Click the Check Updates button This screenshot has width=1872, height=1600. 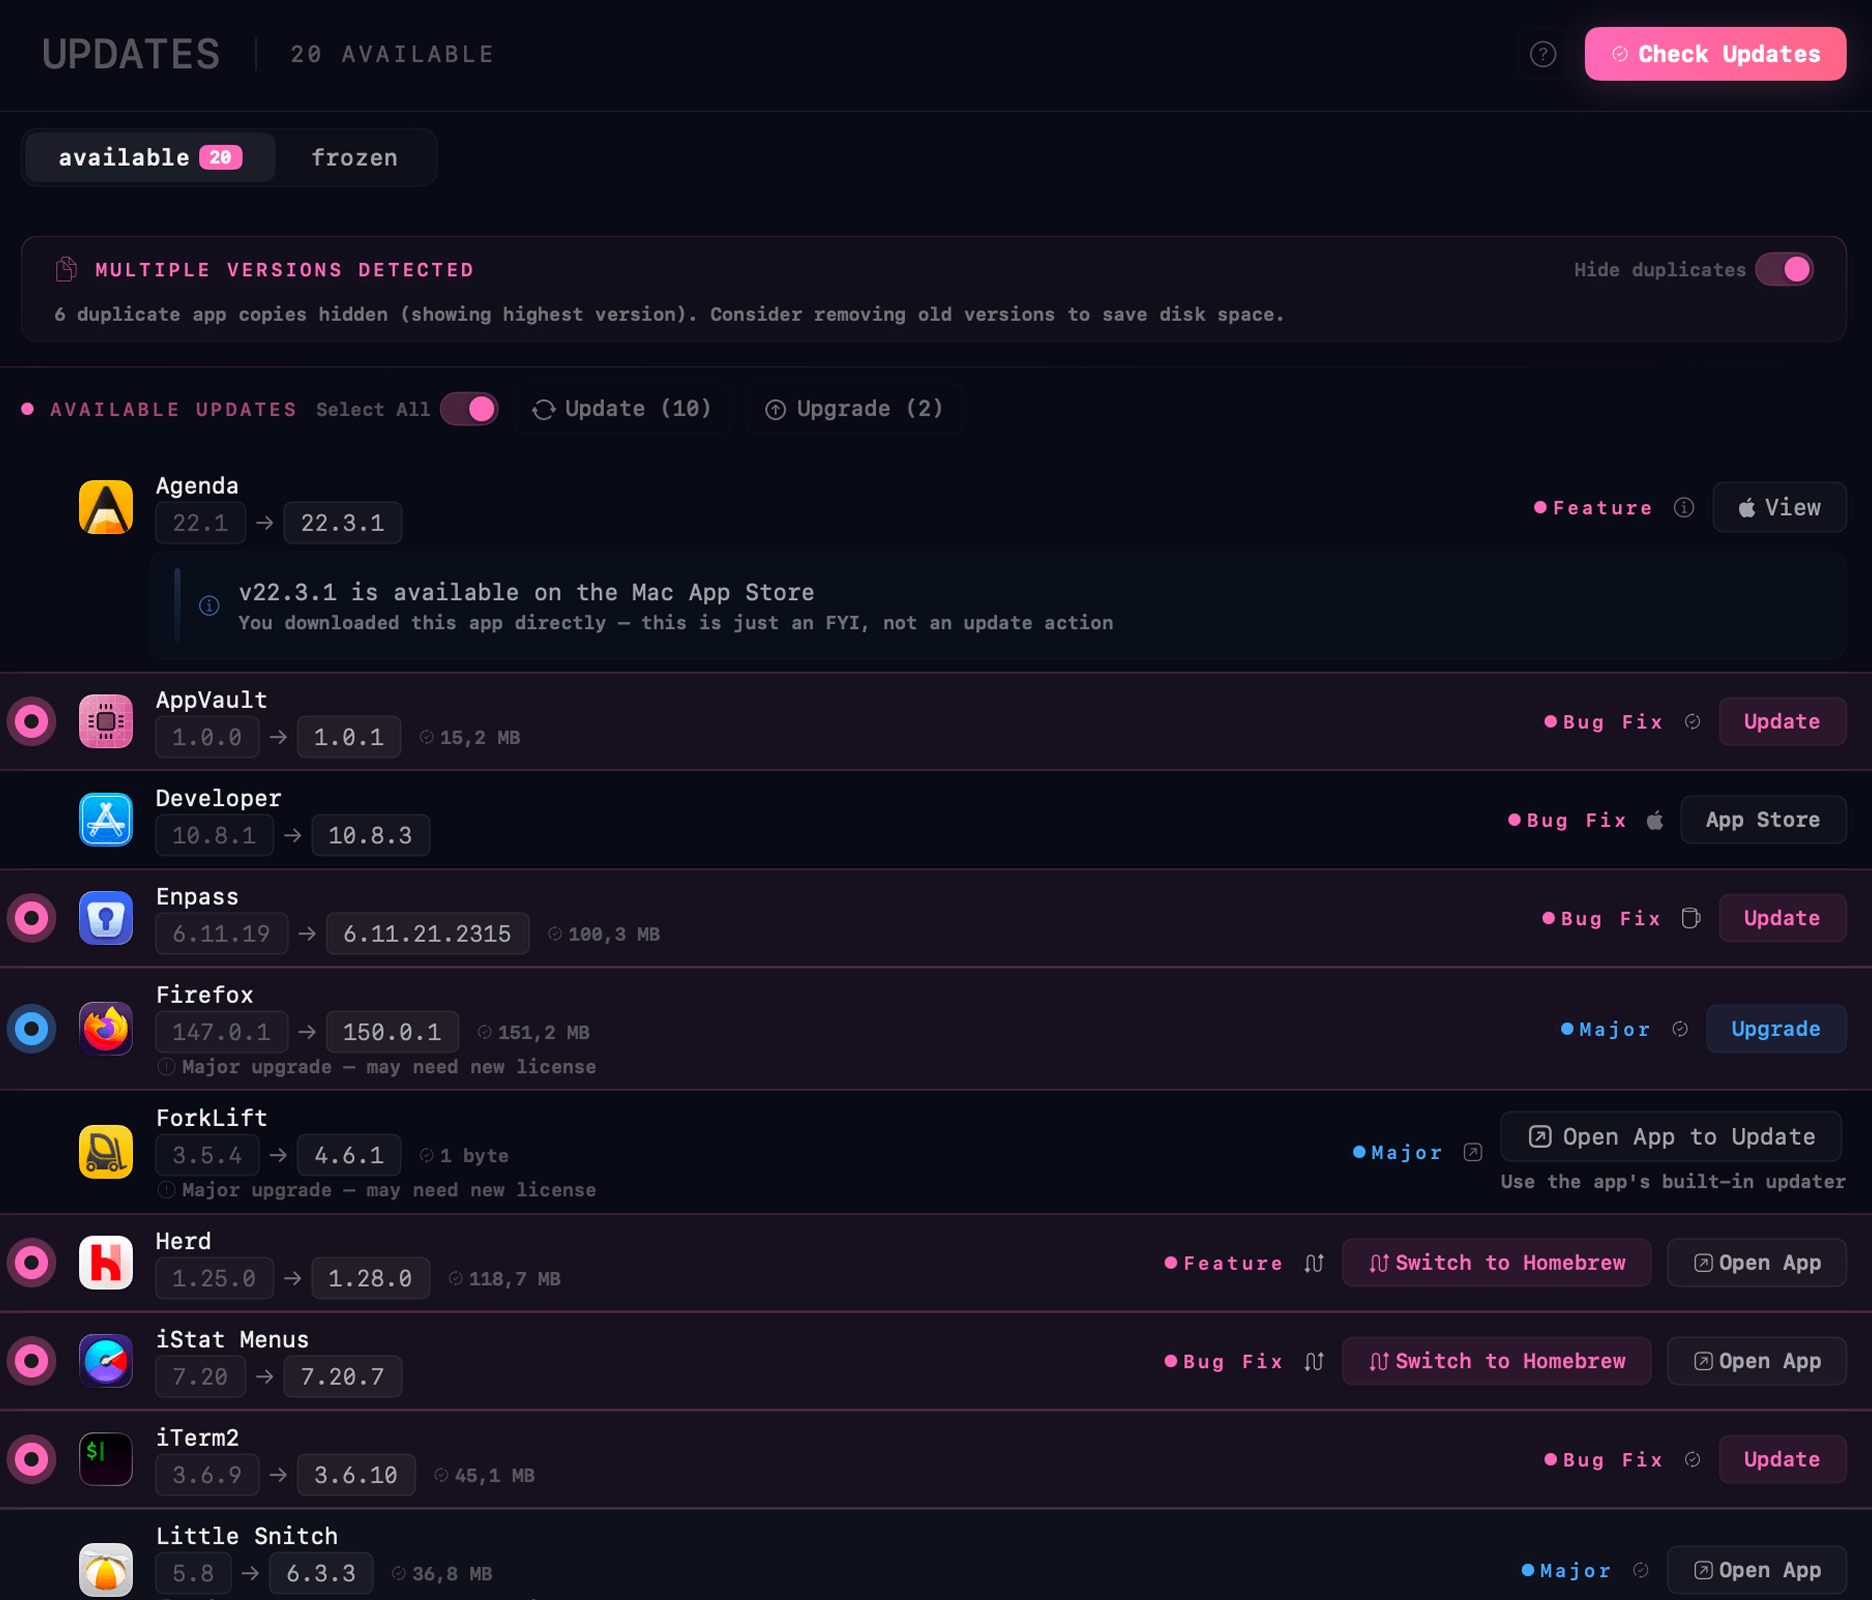[1715, 54]
